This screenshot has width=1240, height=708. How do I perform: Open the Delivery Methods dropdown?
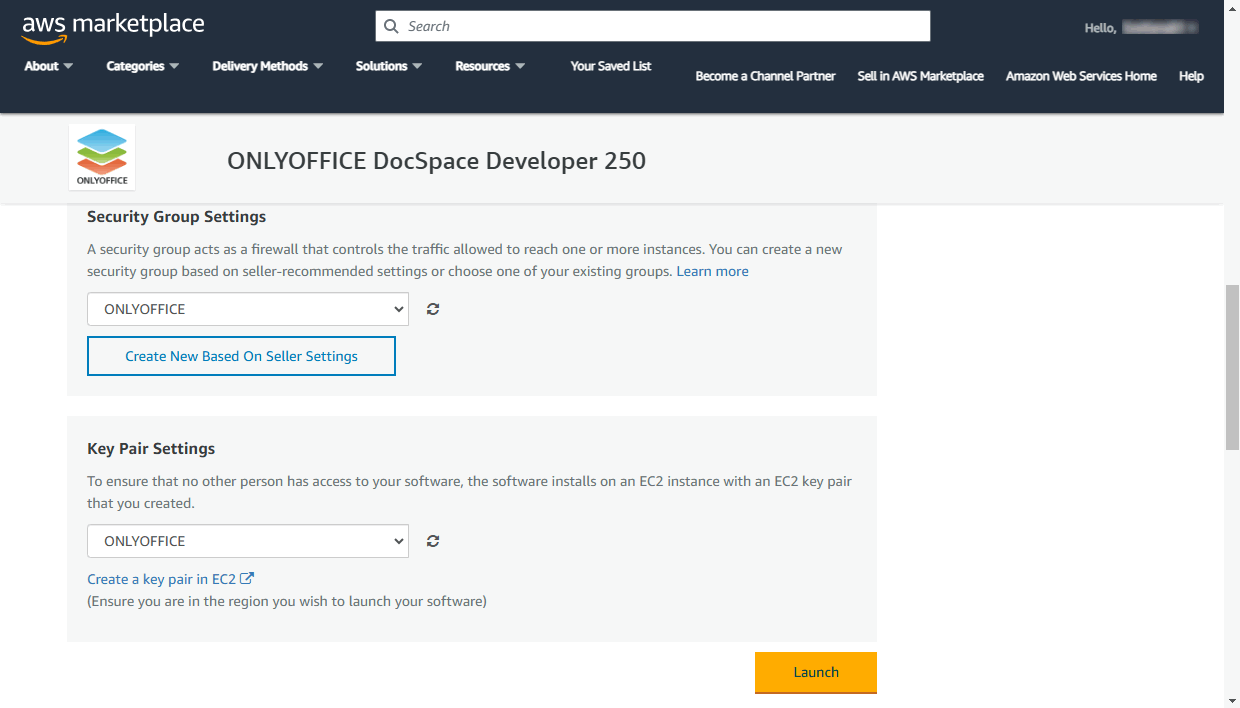click(266, 65)
